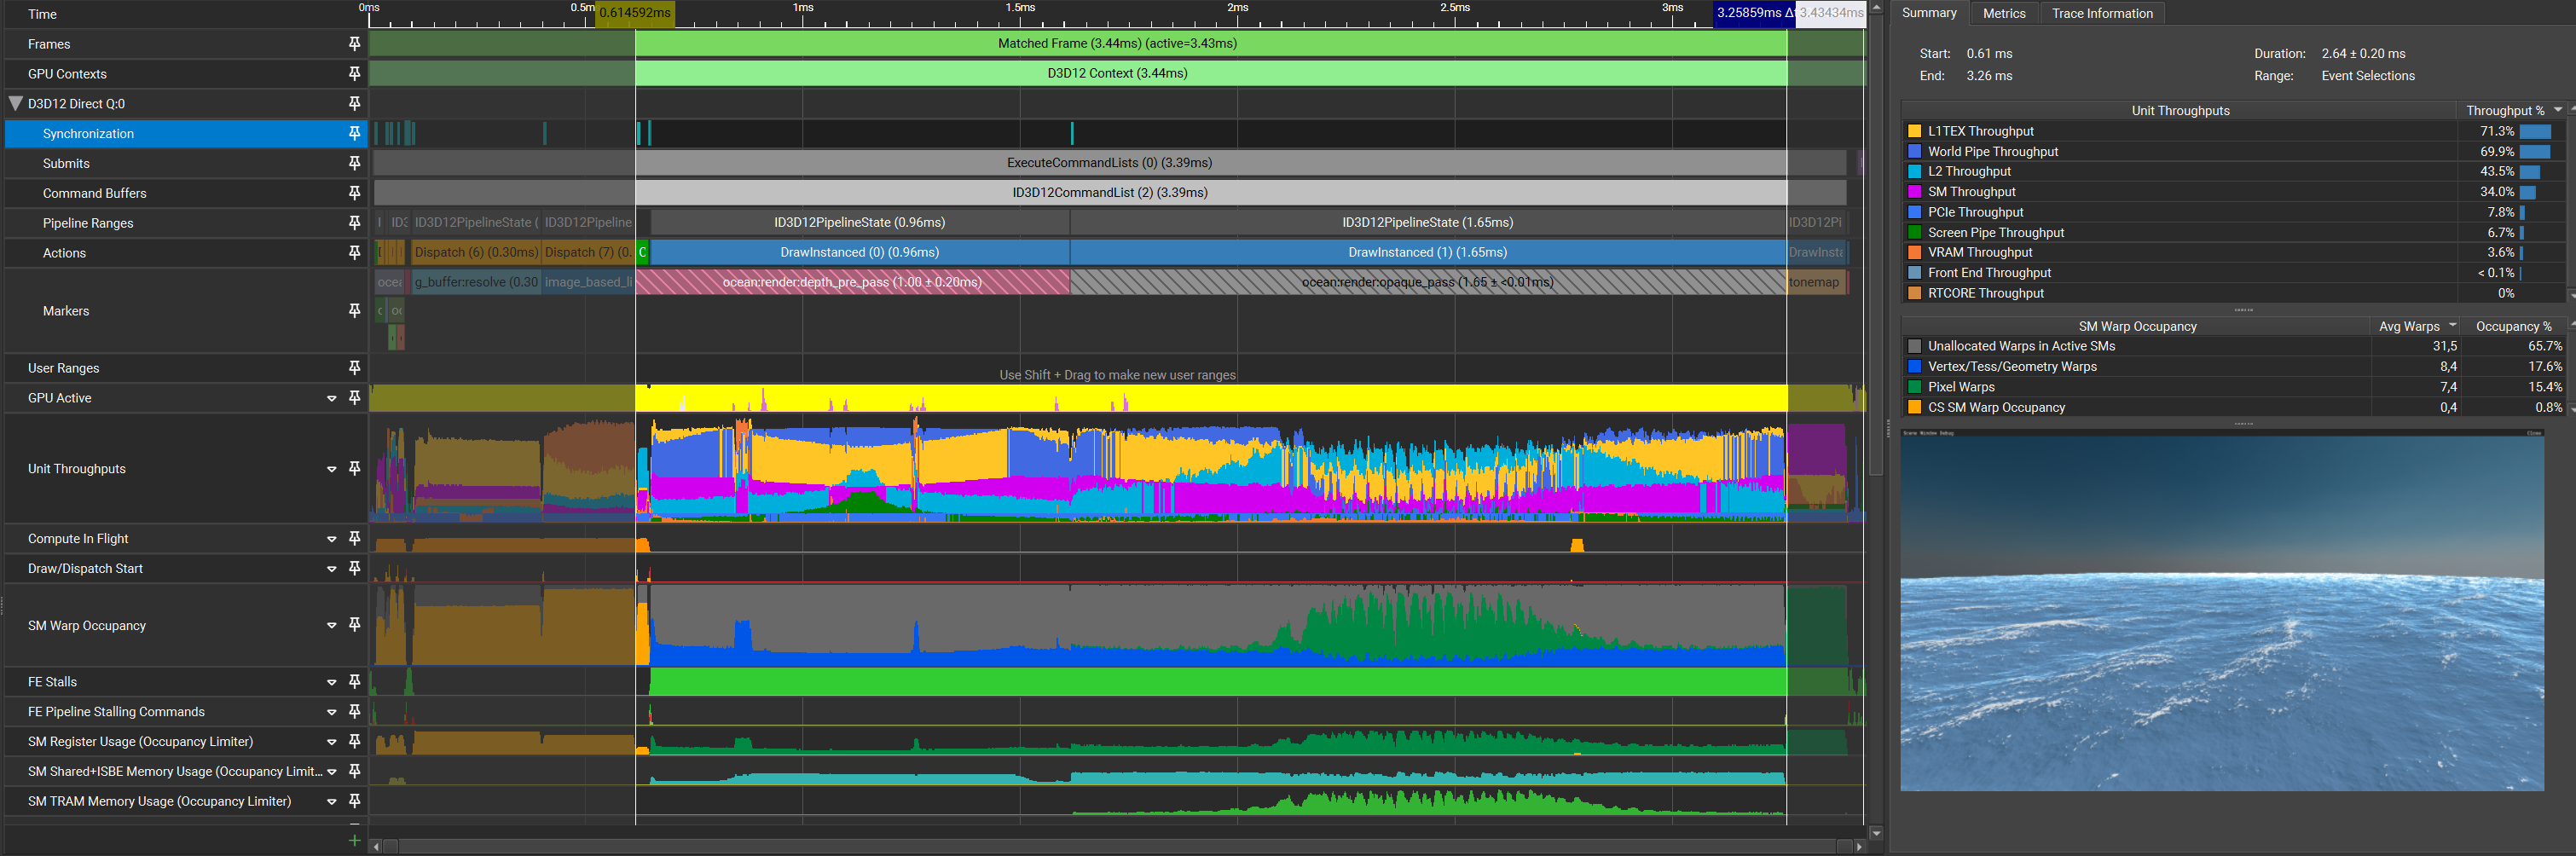Select DrawInstanced (0) action
This screenshot has width=2576, height=856.
[x=860, y=253]
